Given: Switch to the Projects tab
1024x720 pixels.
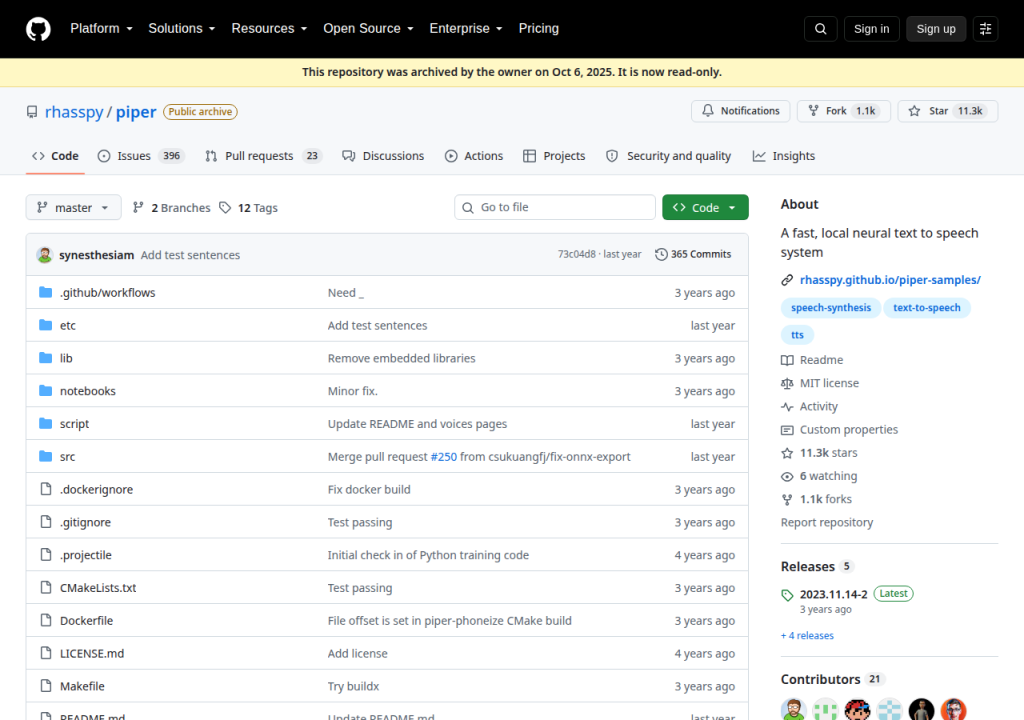Looking at the screenshot, I should (x=554, y=156).
